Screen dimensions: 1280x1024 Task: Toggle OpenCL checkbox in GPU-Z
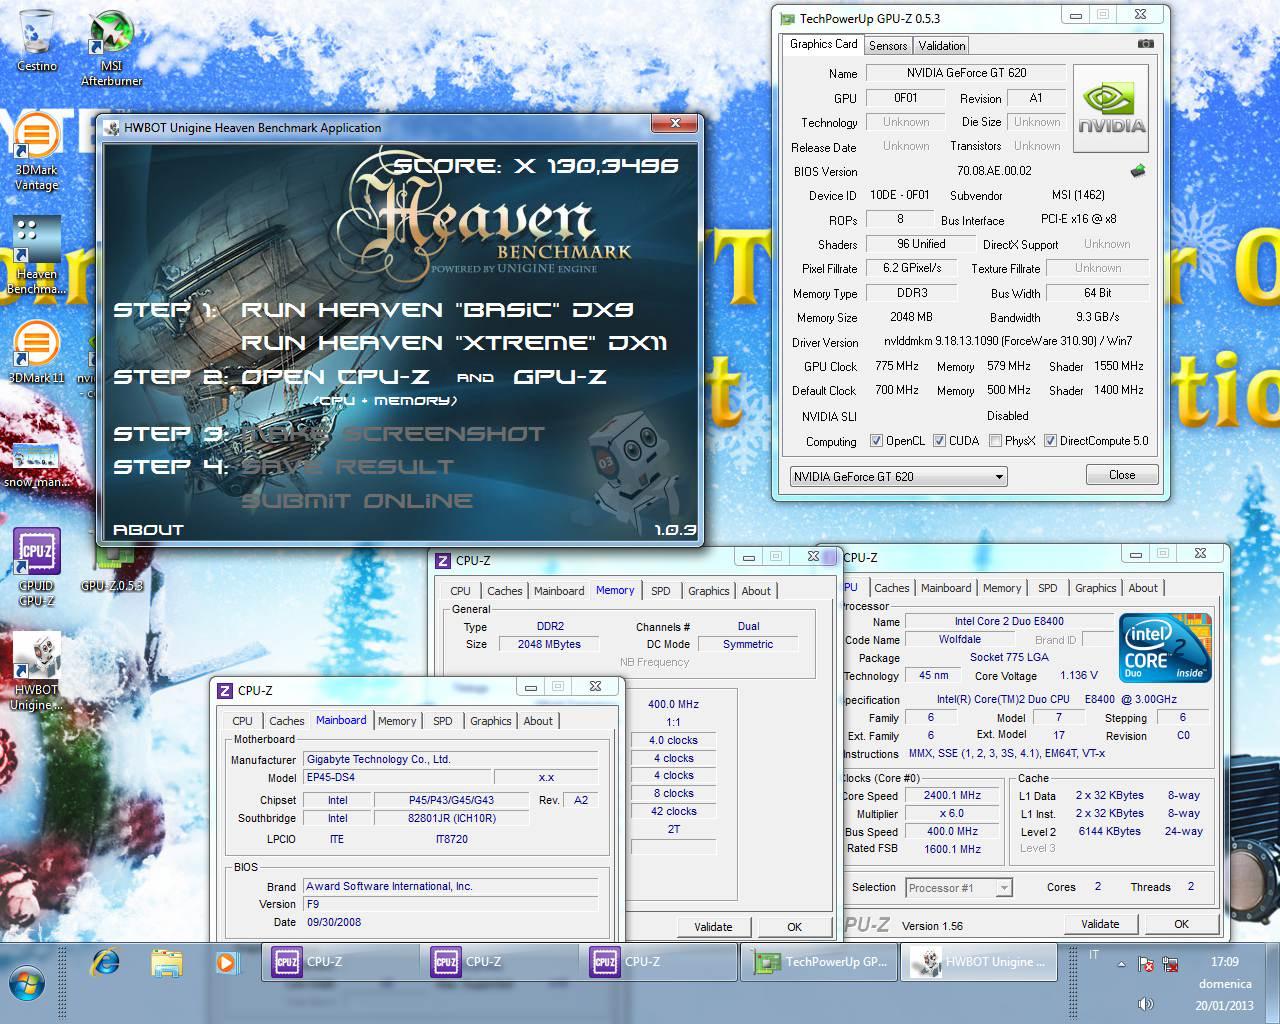876,441
